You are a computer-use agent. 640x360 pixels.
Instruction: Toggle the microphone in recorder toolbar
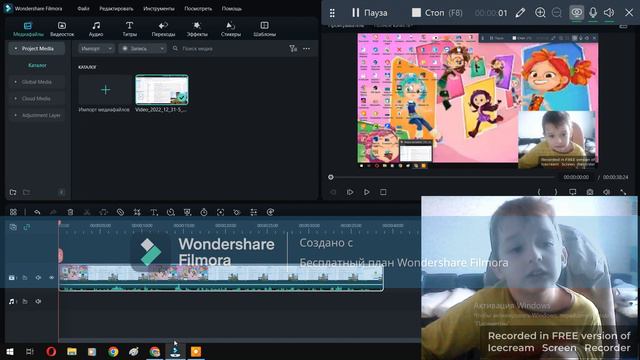pos(593,13)
